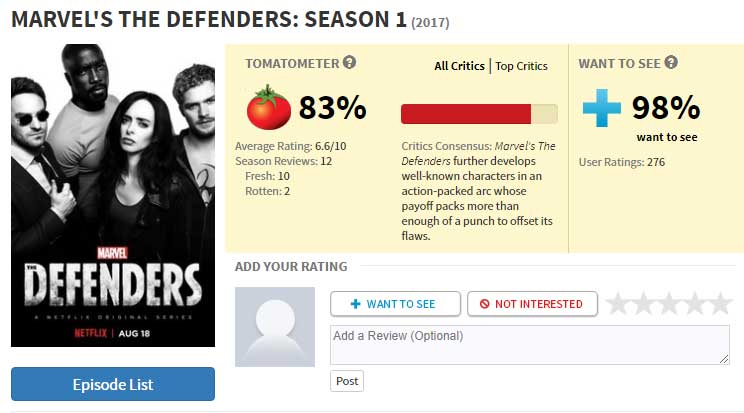The width and height of the screenshot is (744, 413).
Task: Click the resize handle of the review box
Action: pyautogui.click(x=724, y=359)
